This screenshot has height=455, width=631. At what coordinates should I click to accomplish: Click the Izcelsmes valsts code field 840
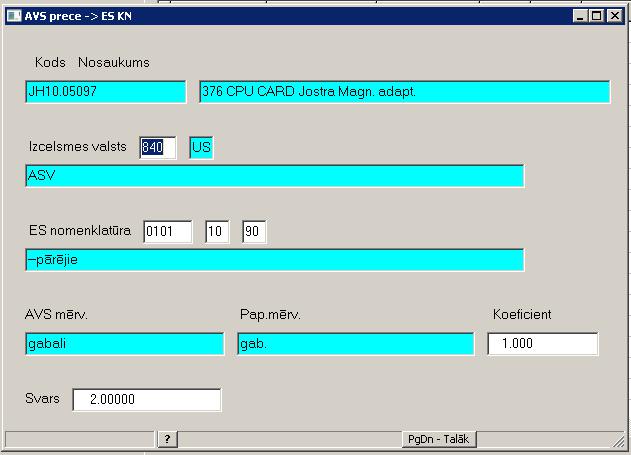pyautogui.click(x=158, y=148)
